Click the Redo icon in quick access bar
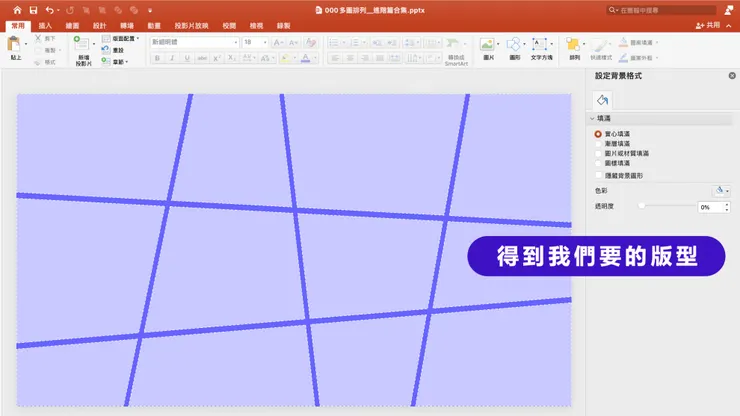The image size is (740, 416). (x=70, y=10)
